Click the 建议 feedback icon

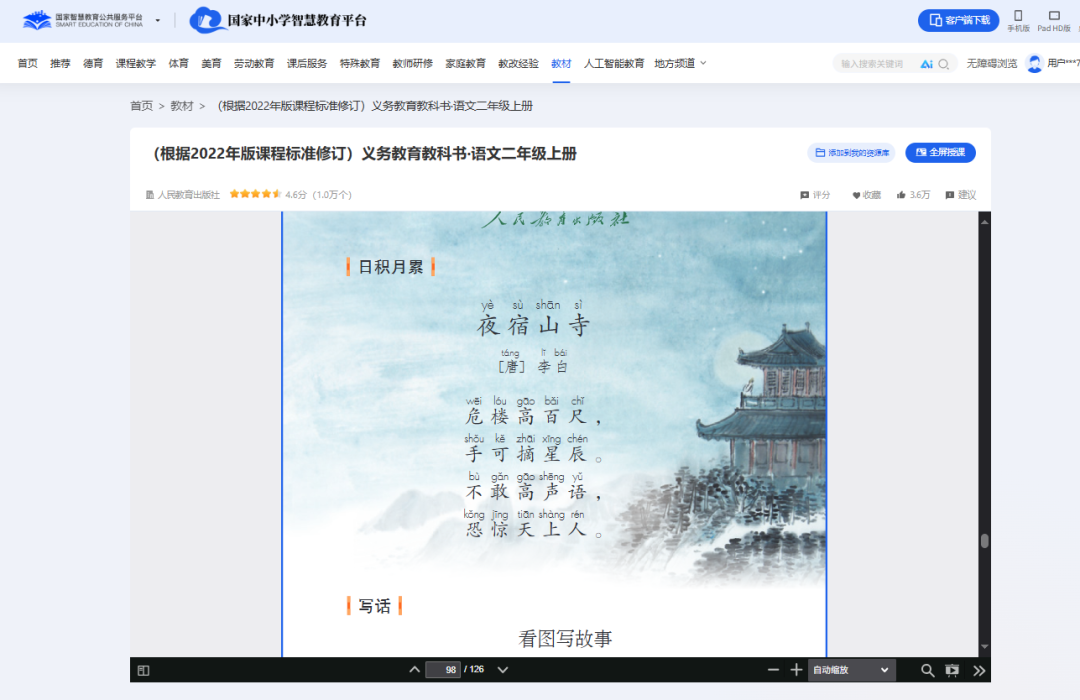pyautogui.click(x=961, y=194)
